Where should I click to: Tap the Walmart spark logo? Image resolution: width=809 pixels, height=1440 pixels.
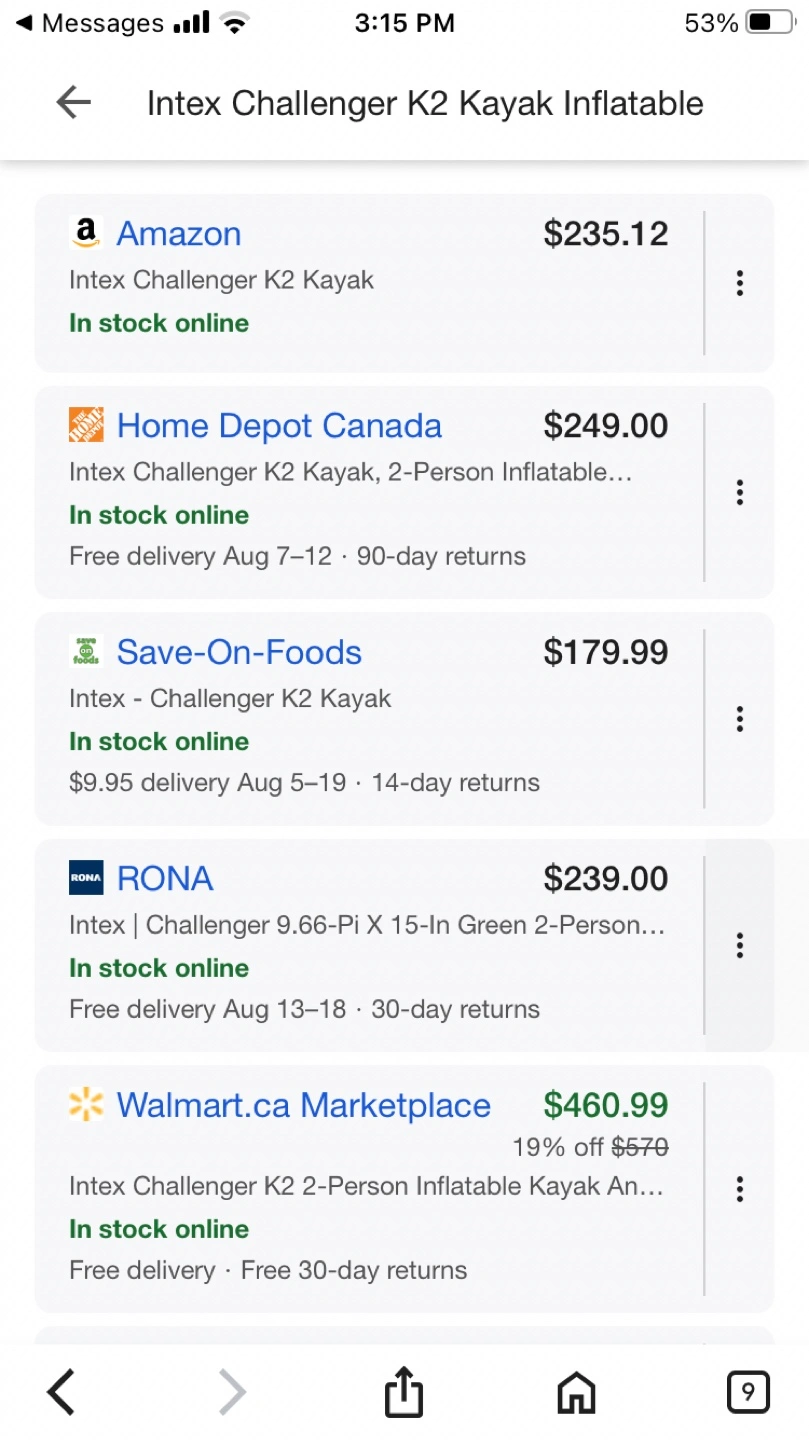tap(86, 1105)
